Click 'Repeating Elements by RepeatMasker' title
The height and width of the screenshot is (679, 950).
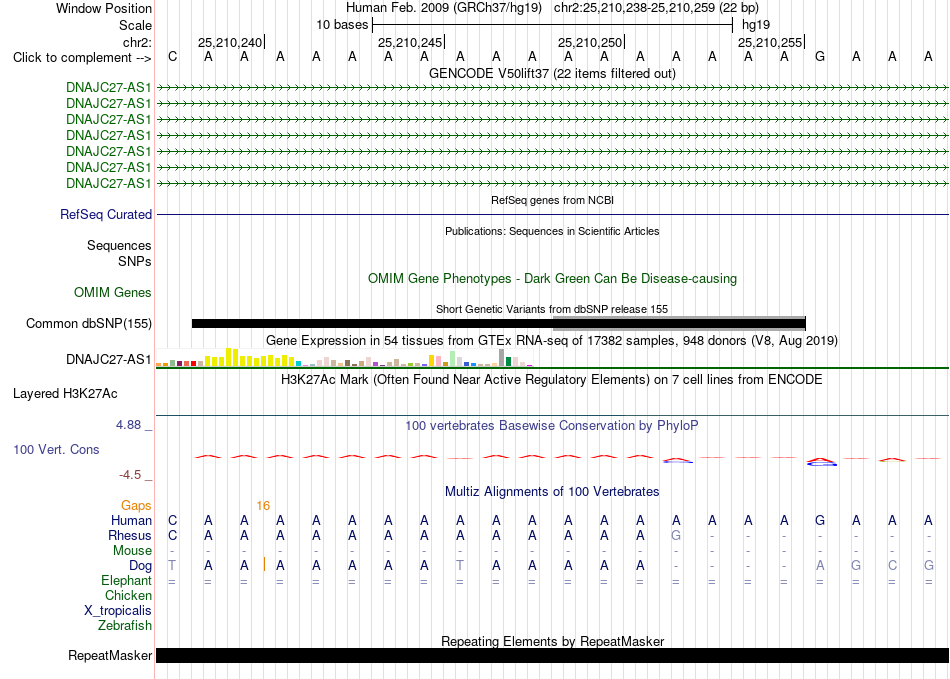[x=552, y=641]
